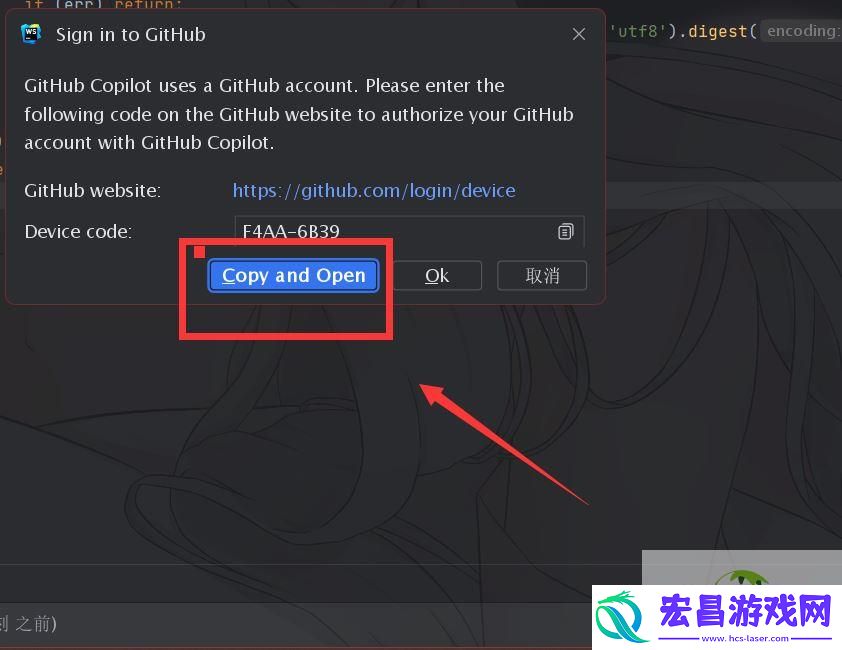This screenshot has height=650, width=842.
Task: Copy the device code via clipboard icon
Action: tap(565, 232)
